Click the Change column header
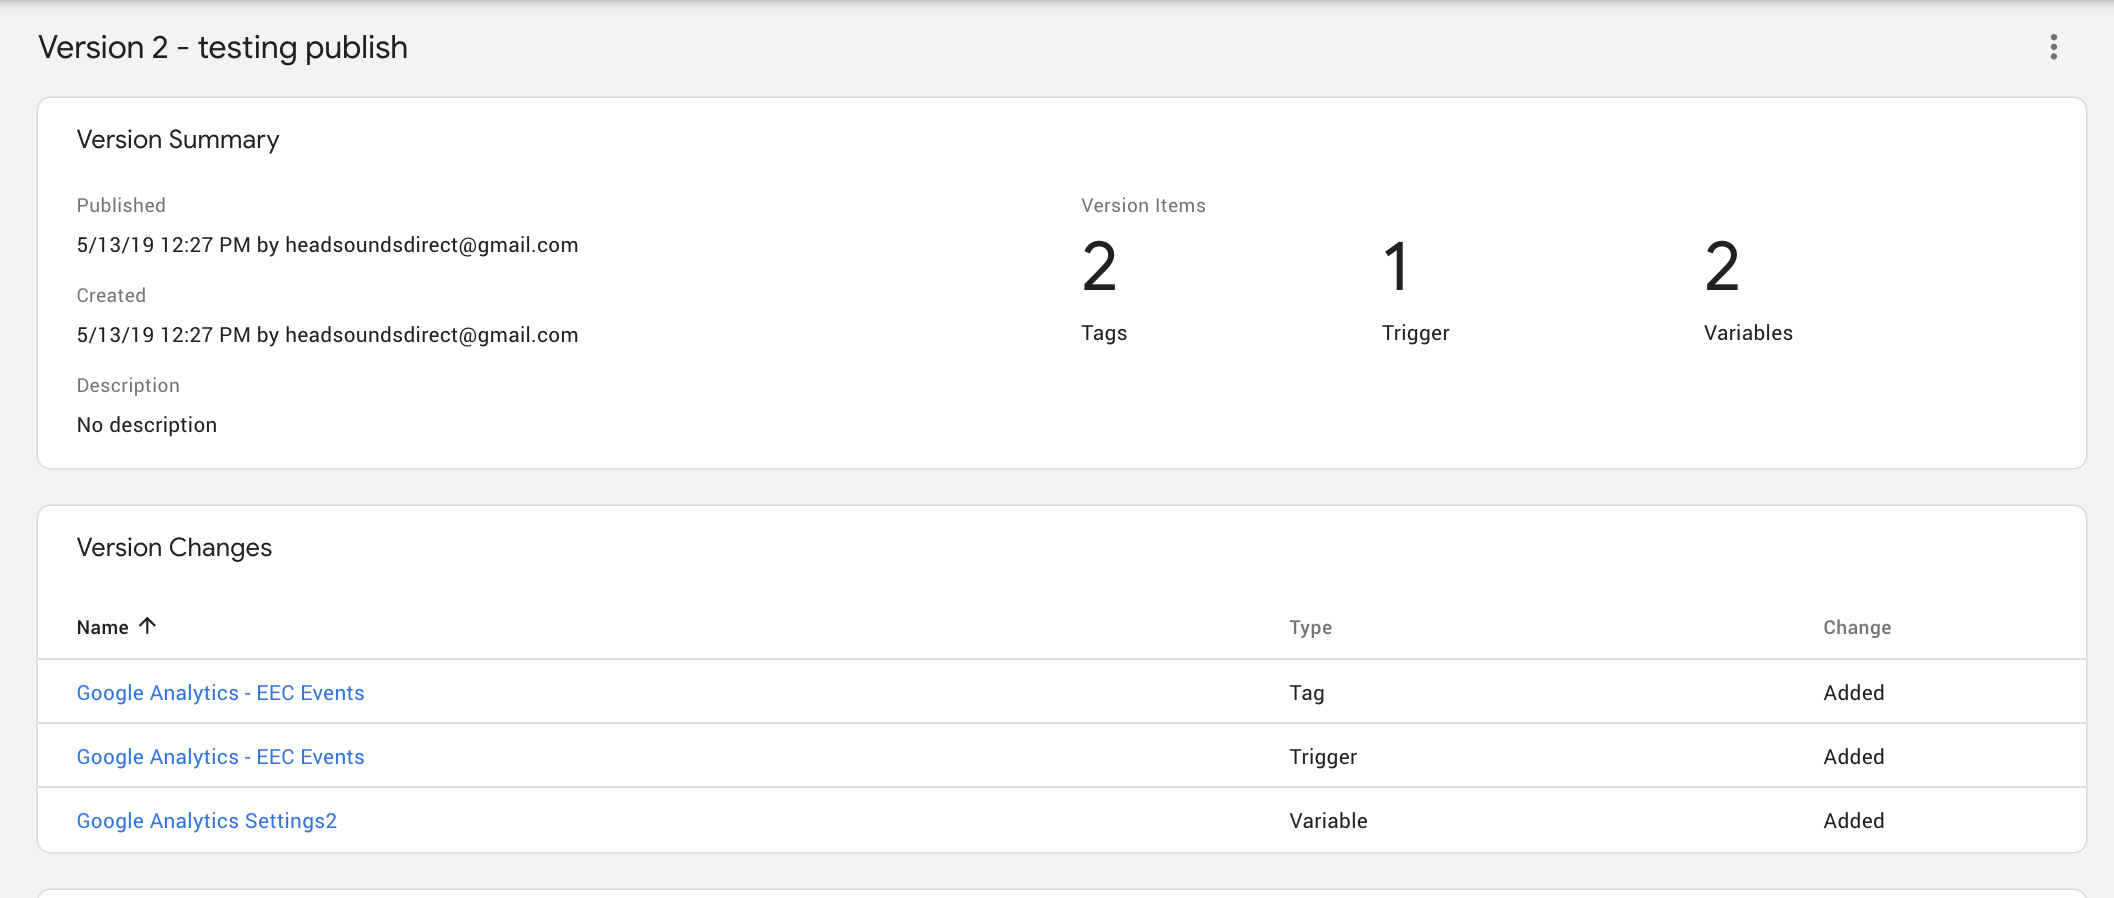 [1857, 627]
